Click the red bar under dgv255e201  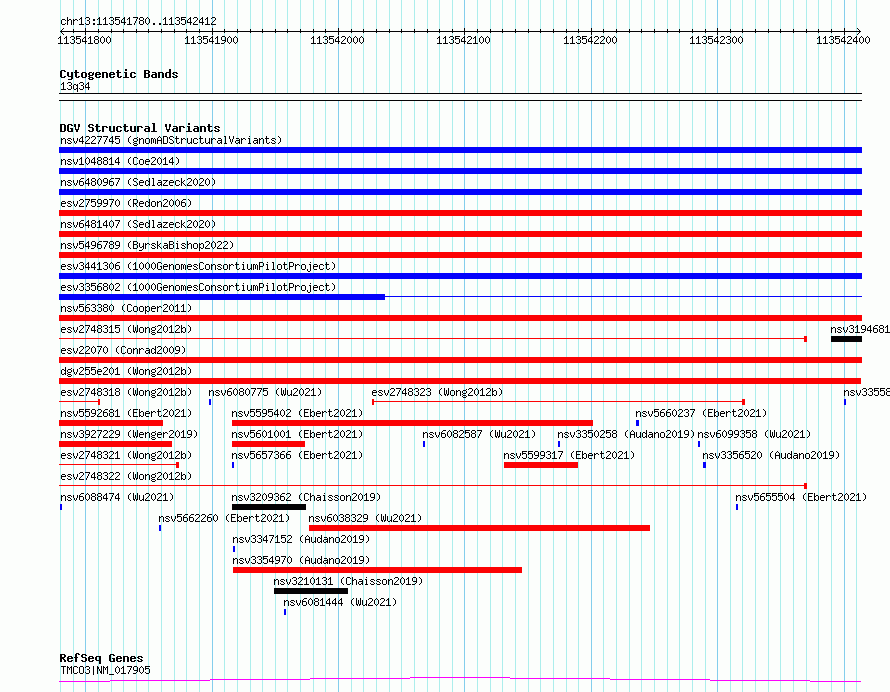coord(460,381)
